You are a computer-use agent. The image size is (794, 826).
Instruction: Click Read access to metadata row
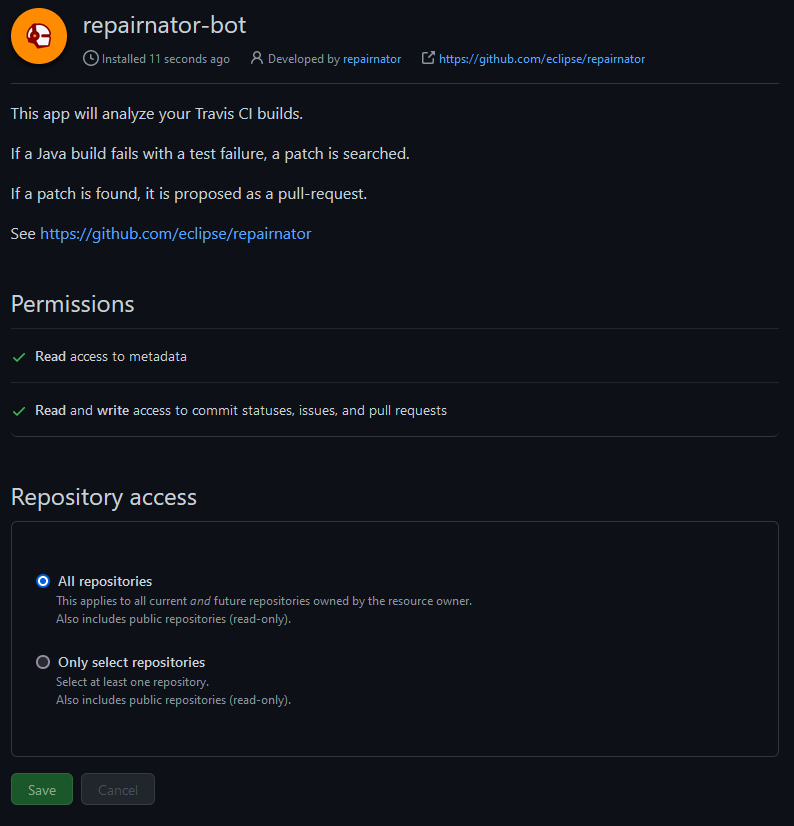pyautogui.click(x=395, y=356)
